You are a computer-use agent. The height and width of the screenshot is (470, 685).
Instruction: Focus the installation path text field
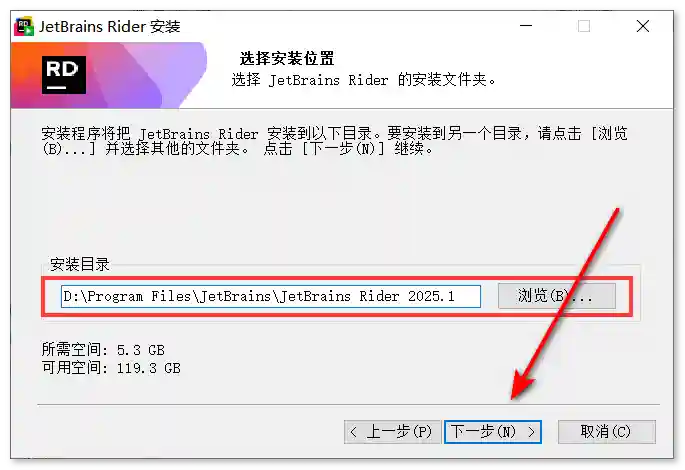270,296
